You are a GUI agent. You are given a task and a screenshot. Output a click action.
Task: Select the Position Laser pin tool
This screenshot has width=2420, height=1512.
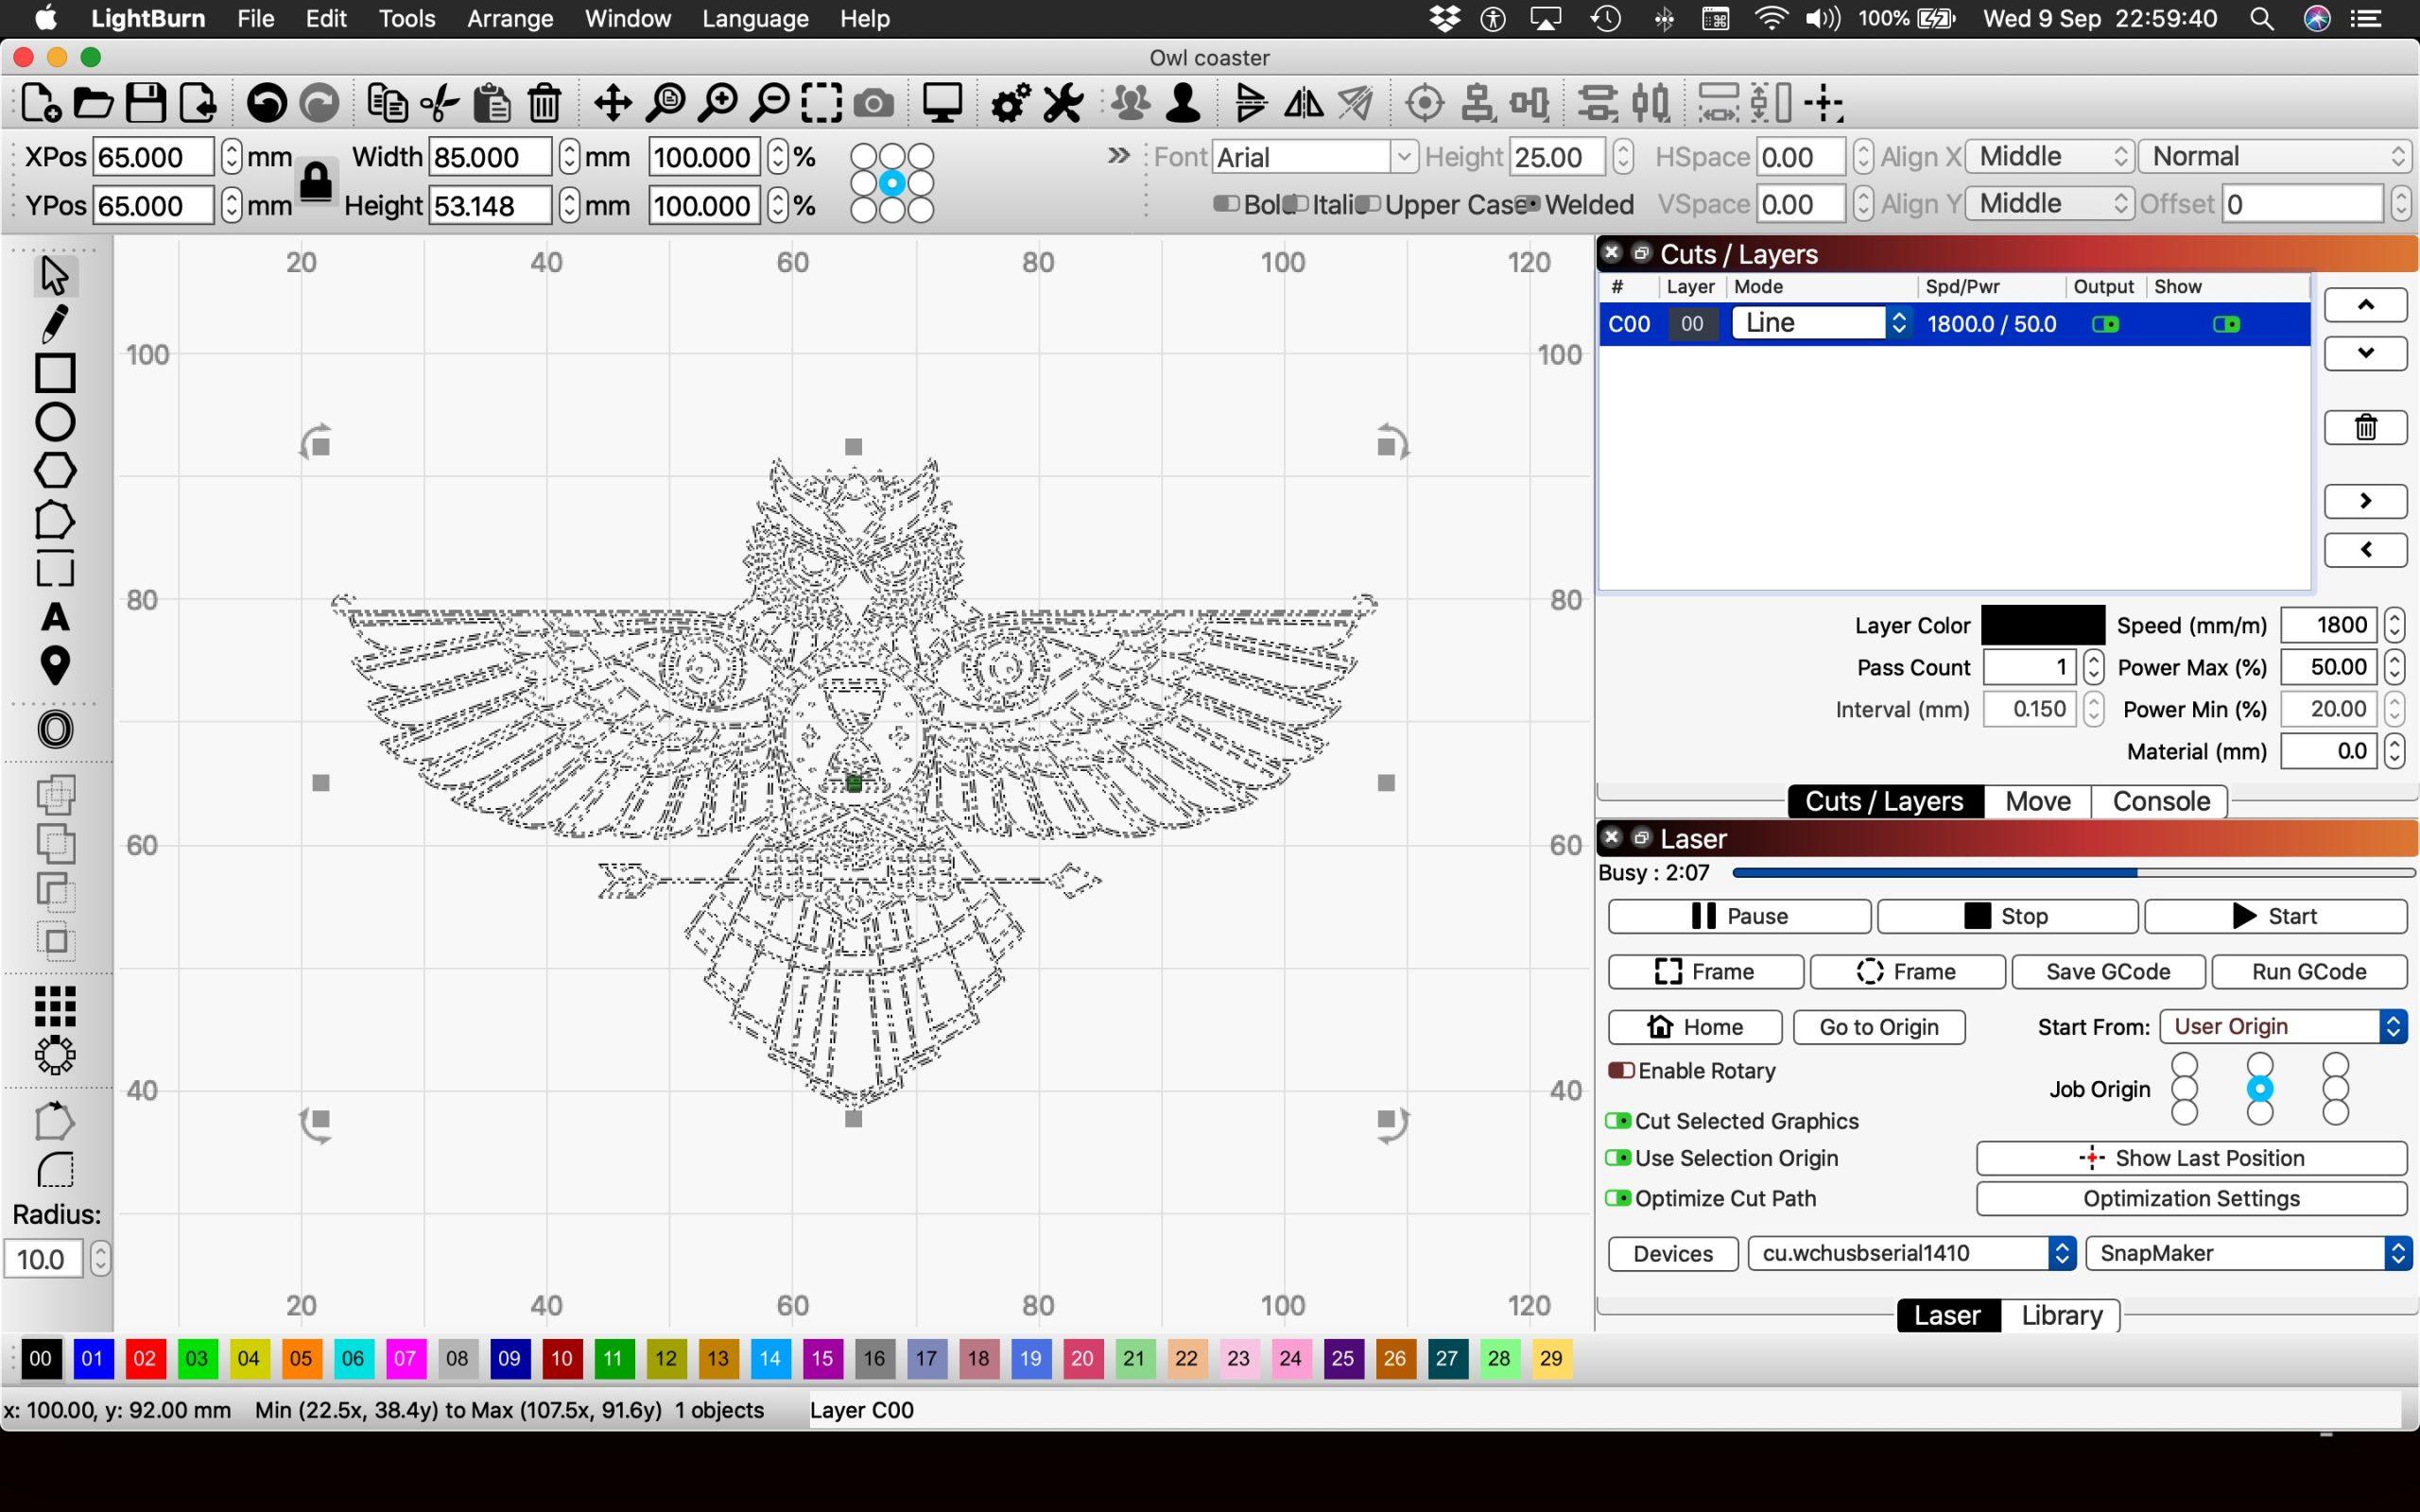55,666
